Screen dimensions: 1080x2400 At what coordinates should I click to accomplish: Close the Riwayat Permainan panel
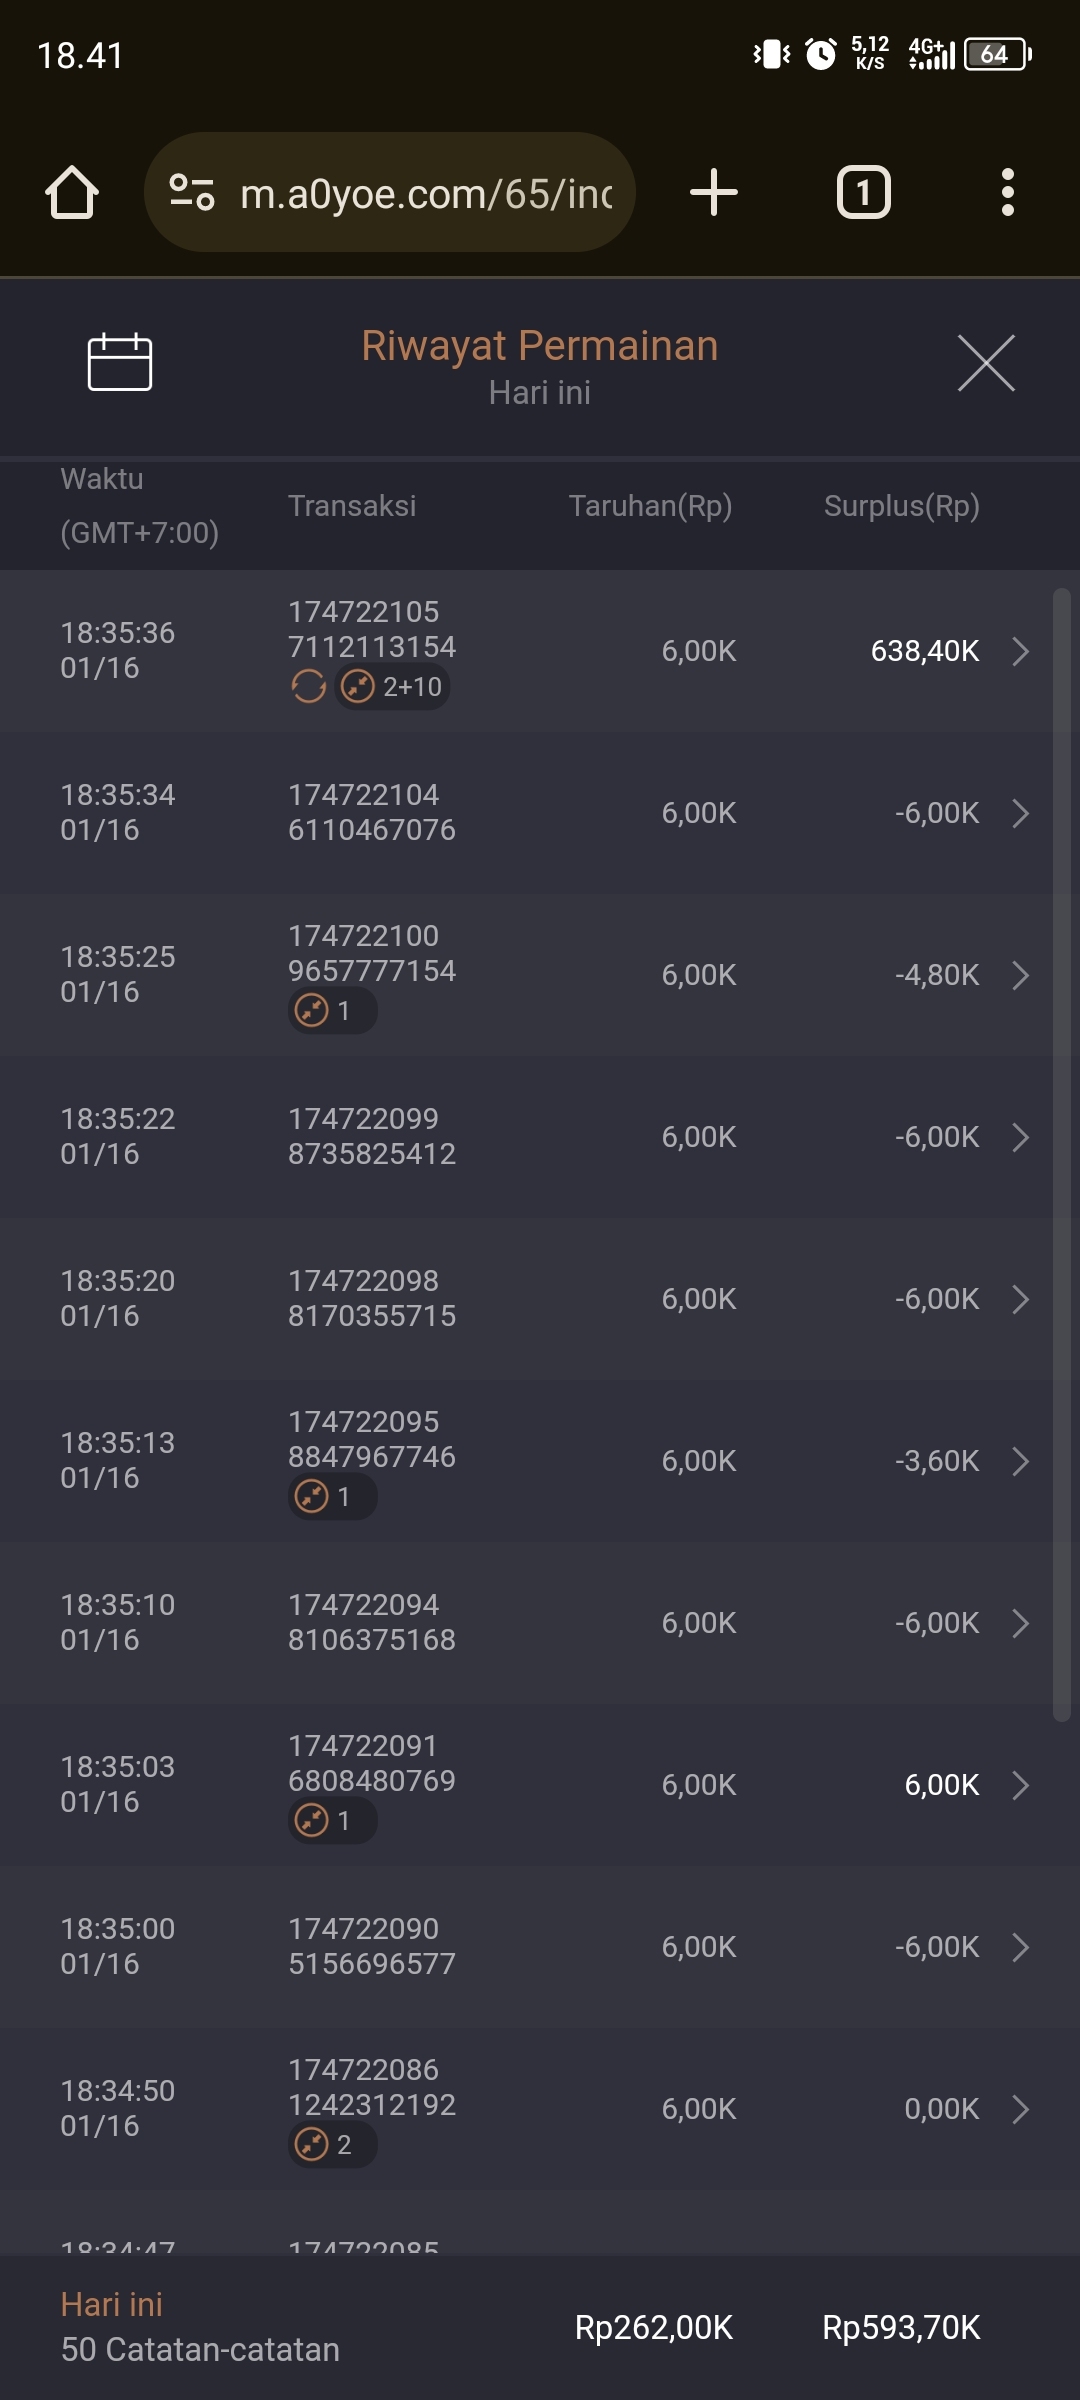pyautogui.click(x=986, y=363)
